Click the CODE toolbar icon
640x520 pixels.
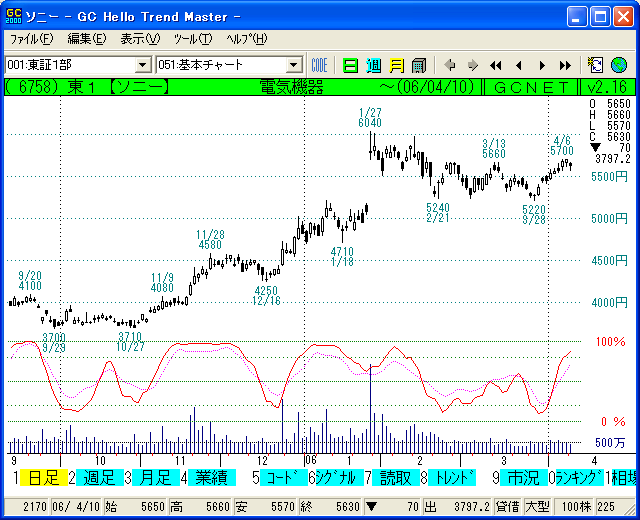(319, 65)
